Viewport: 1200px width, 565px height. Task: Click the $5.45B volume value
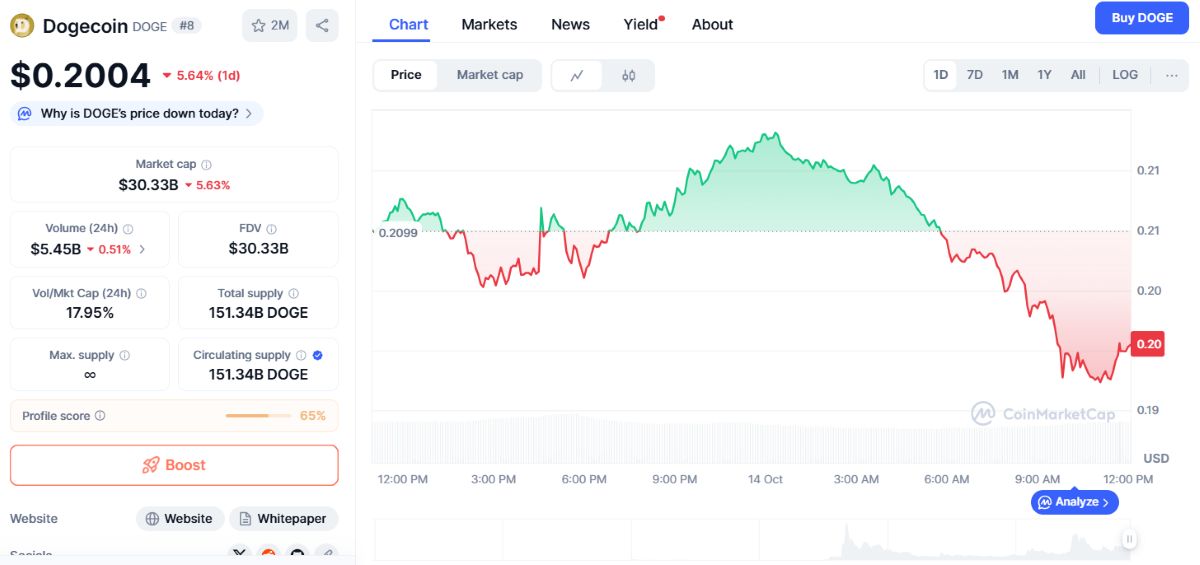55,249
